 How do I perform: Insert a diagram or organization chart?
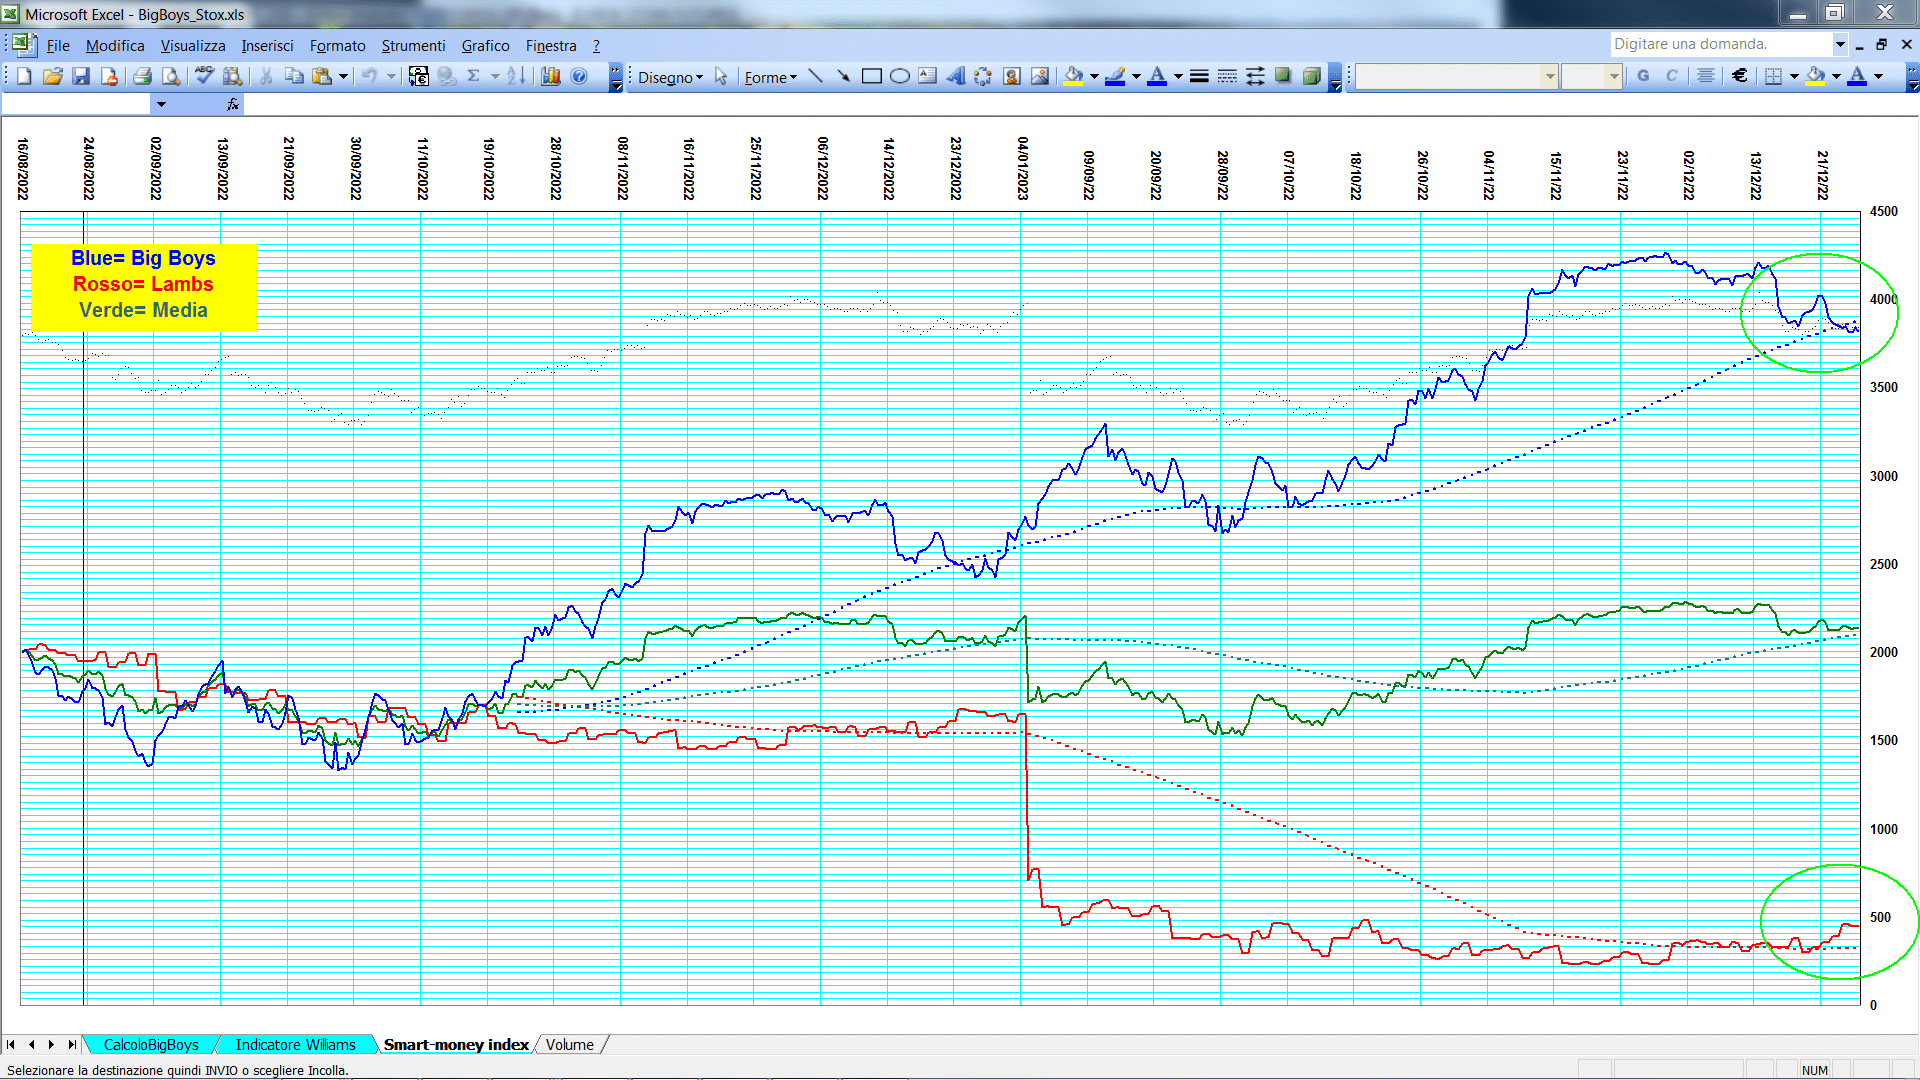984,77
